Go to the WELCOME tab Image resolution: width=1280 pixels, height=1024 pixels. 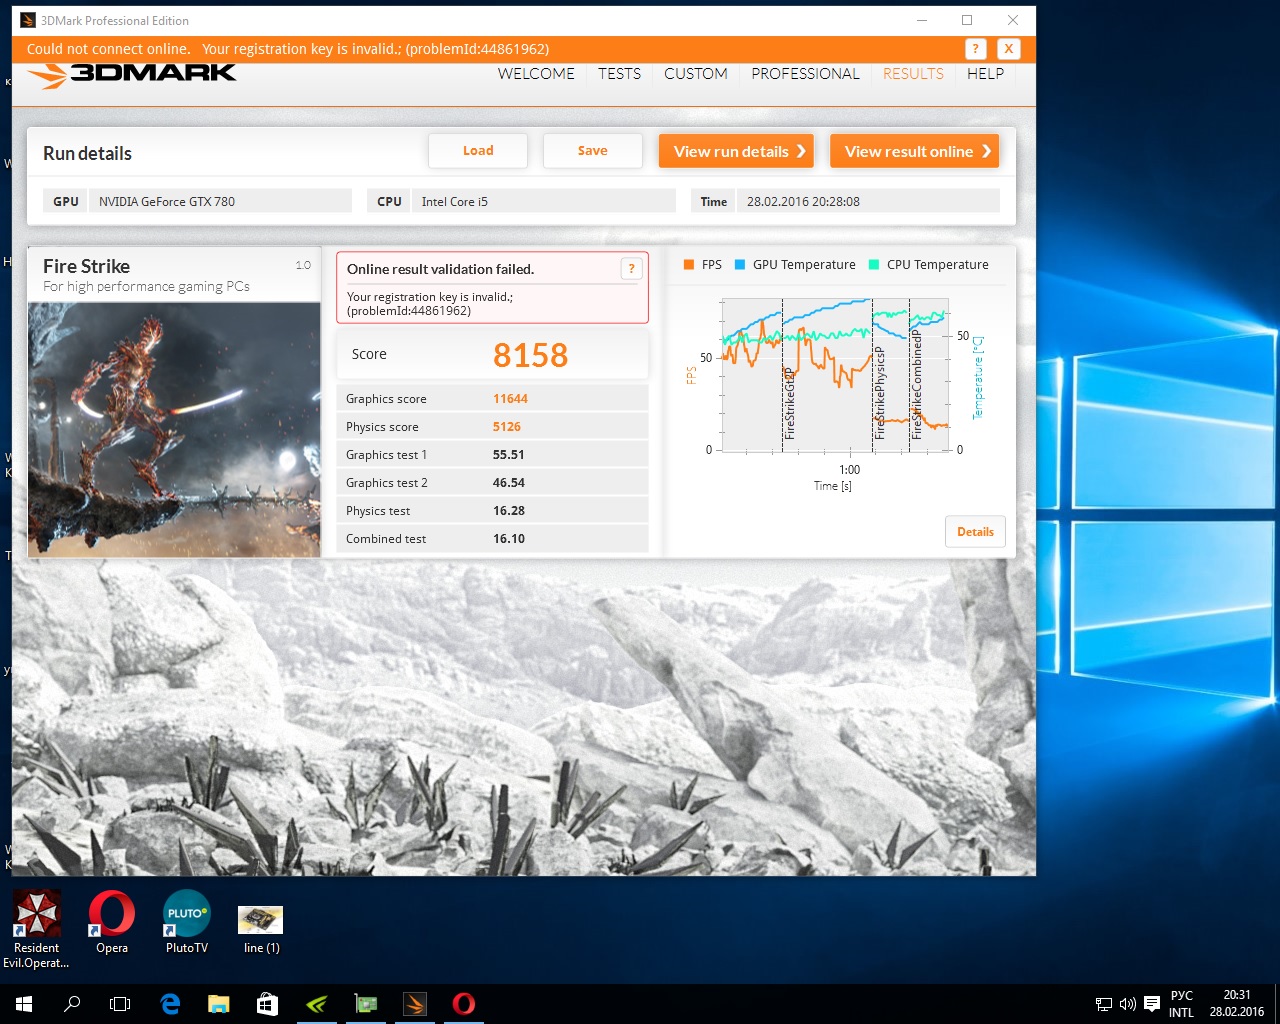click(x=536, y=74)
